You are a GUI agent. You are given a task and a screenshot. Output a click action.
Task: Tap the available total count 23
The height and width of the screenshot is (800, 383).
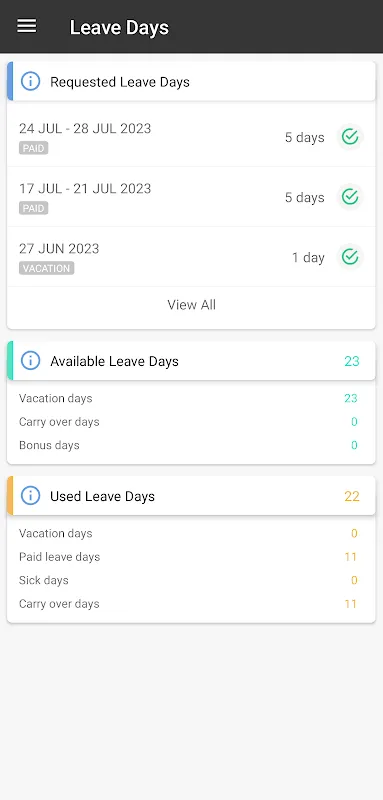(x=352, y=361)
